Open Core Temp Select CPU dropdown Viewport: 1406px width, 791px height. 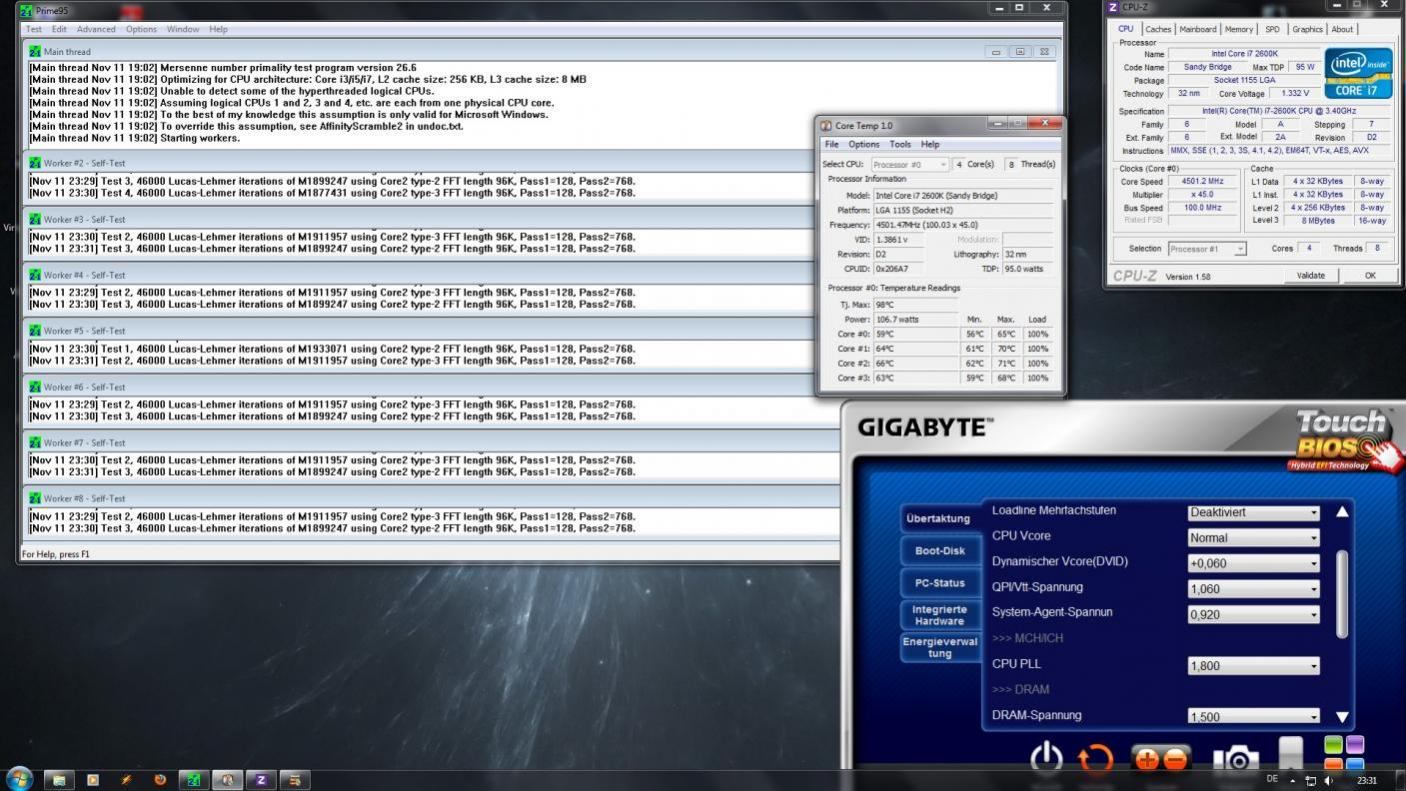tap(909, 164)
